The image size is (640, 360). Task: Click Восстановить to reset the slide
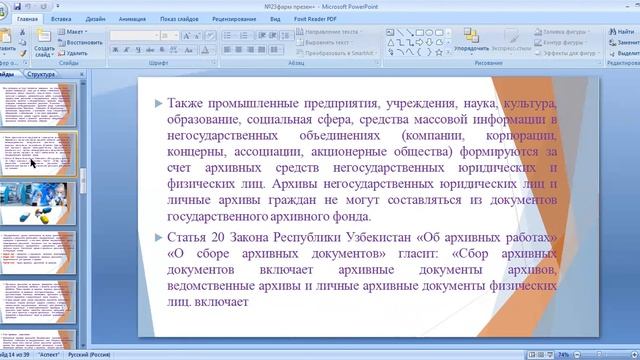[80, 42]
